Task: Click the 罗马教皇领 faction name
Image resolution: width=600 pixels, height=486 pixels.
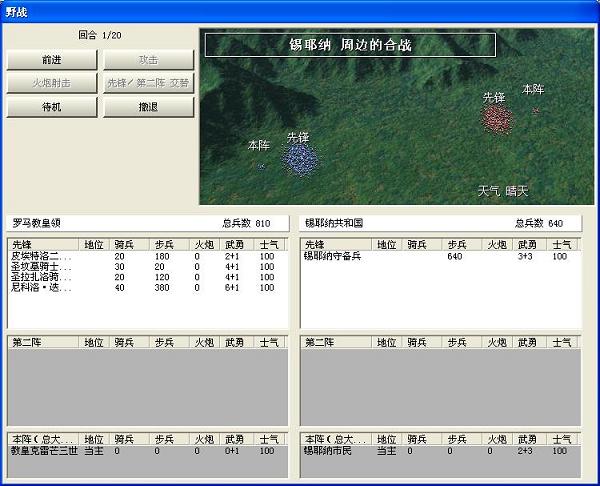Action: pos(37,223)
